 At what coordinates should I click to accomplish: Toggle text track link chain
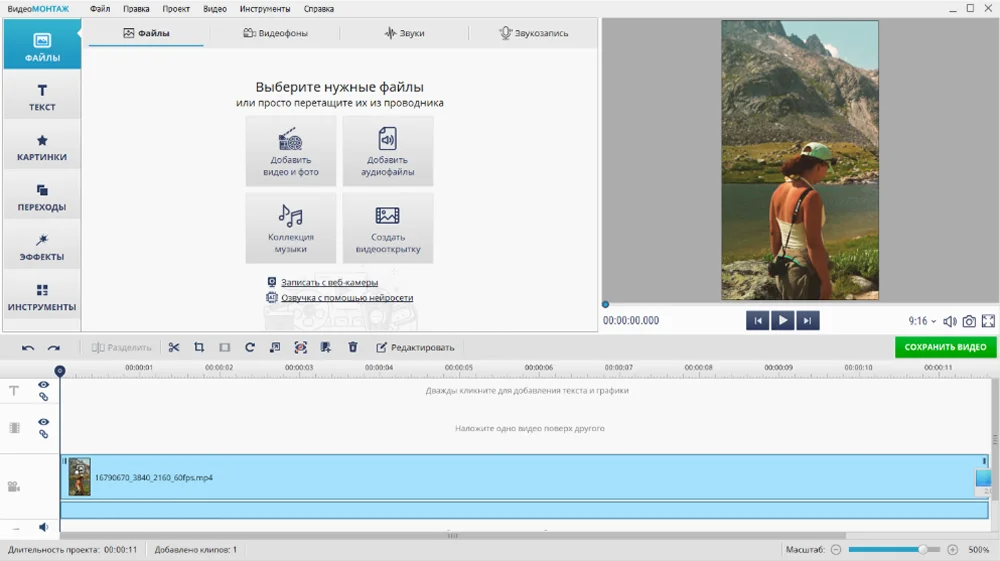43,397
